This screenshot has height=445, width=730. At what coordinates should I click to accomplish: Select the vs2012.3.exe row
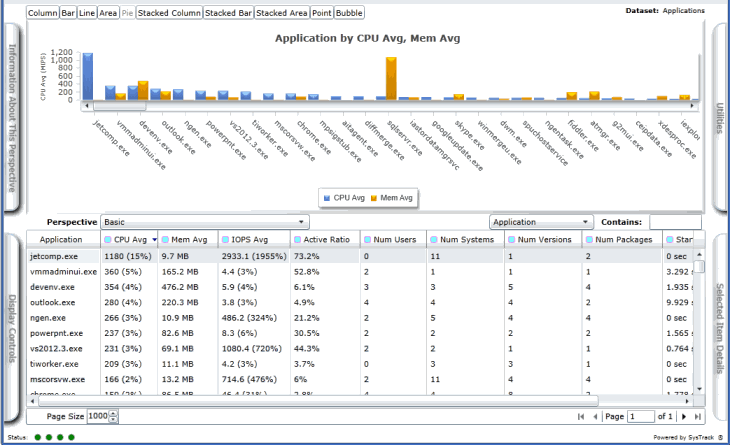[x=360, y=349]
